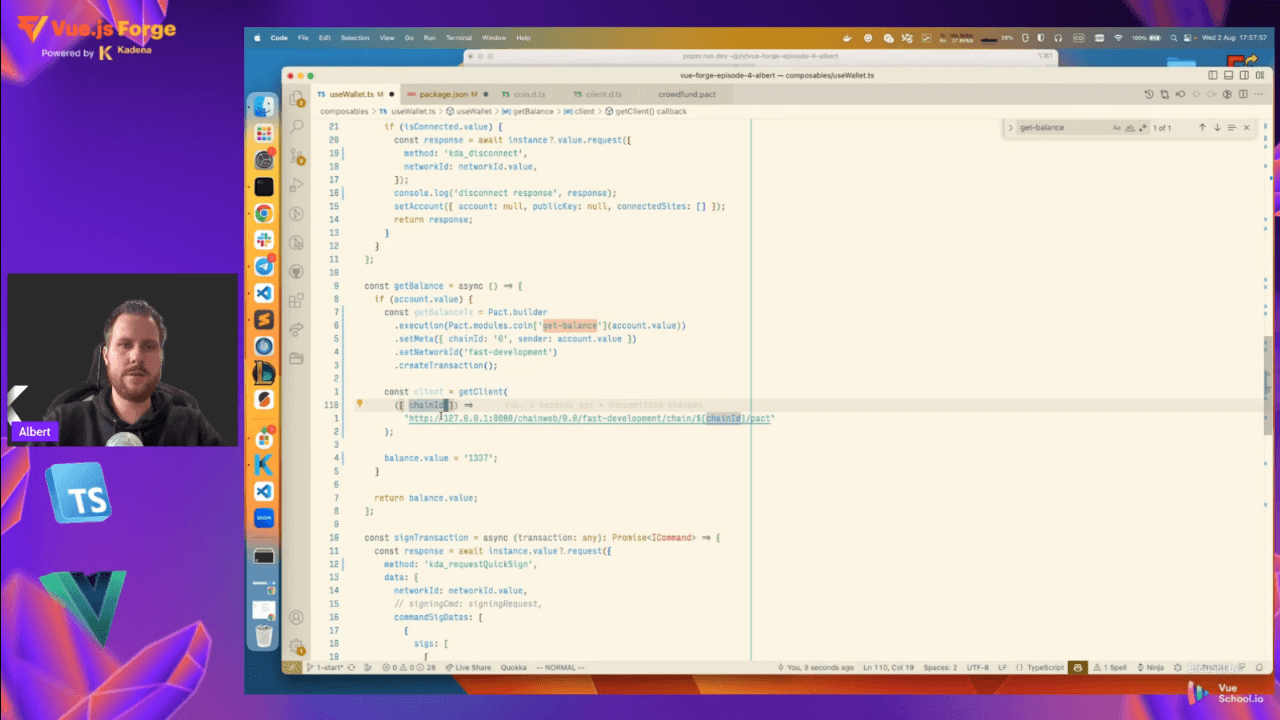
Task: Toggle Match Case in find widget
Action: tap(1117, 128)
